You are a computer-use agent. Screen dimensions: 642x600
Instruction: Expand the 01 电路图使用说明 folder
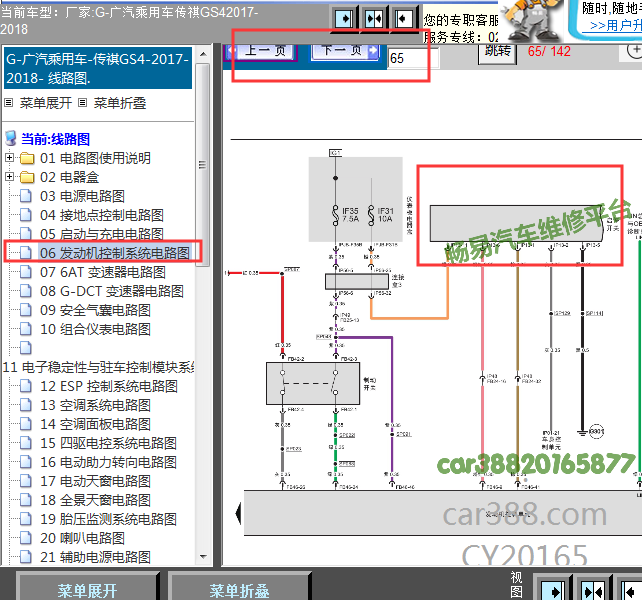point(9,158)
